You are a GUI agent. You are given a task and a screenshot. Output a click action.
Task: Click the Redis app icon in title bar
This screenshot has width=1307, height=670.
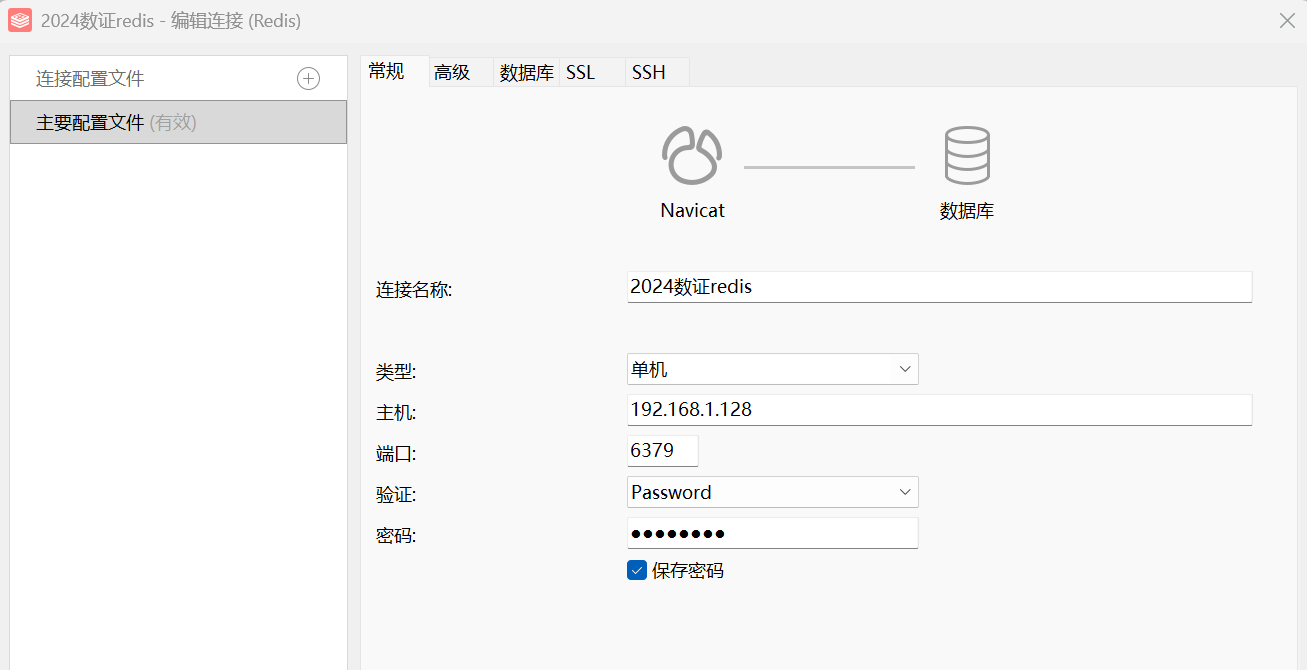point(19,20)
